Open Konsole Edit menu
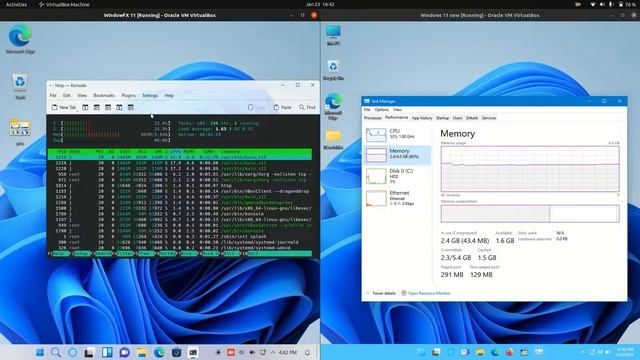Screen dimensions: 640x360 (x=67, y=96)
